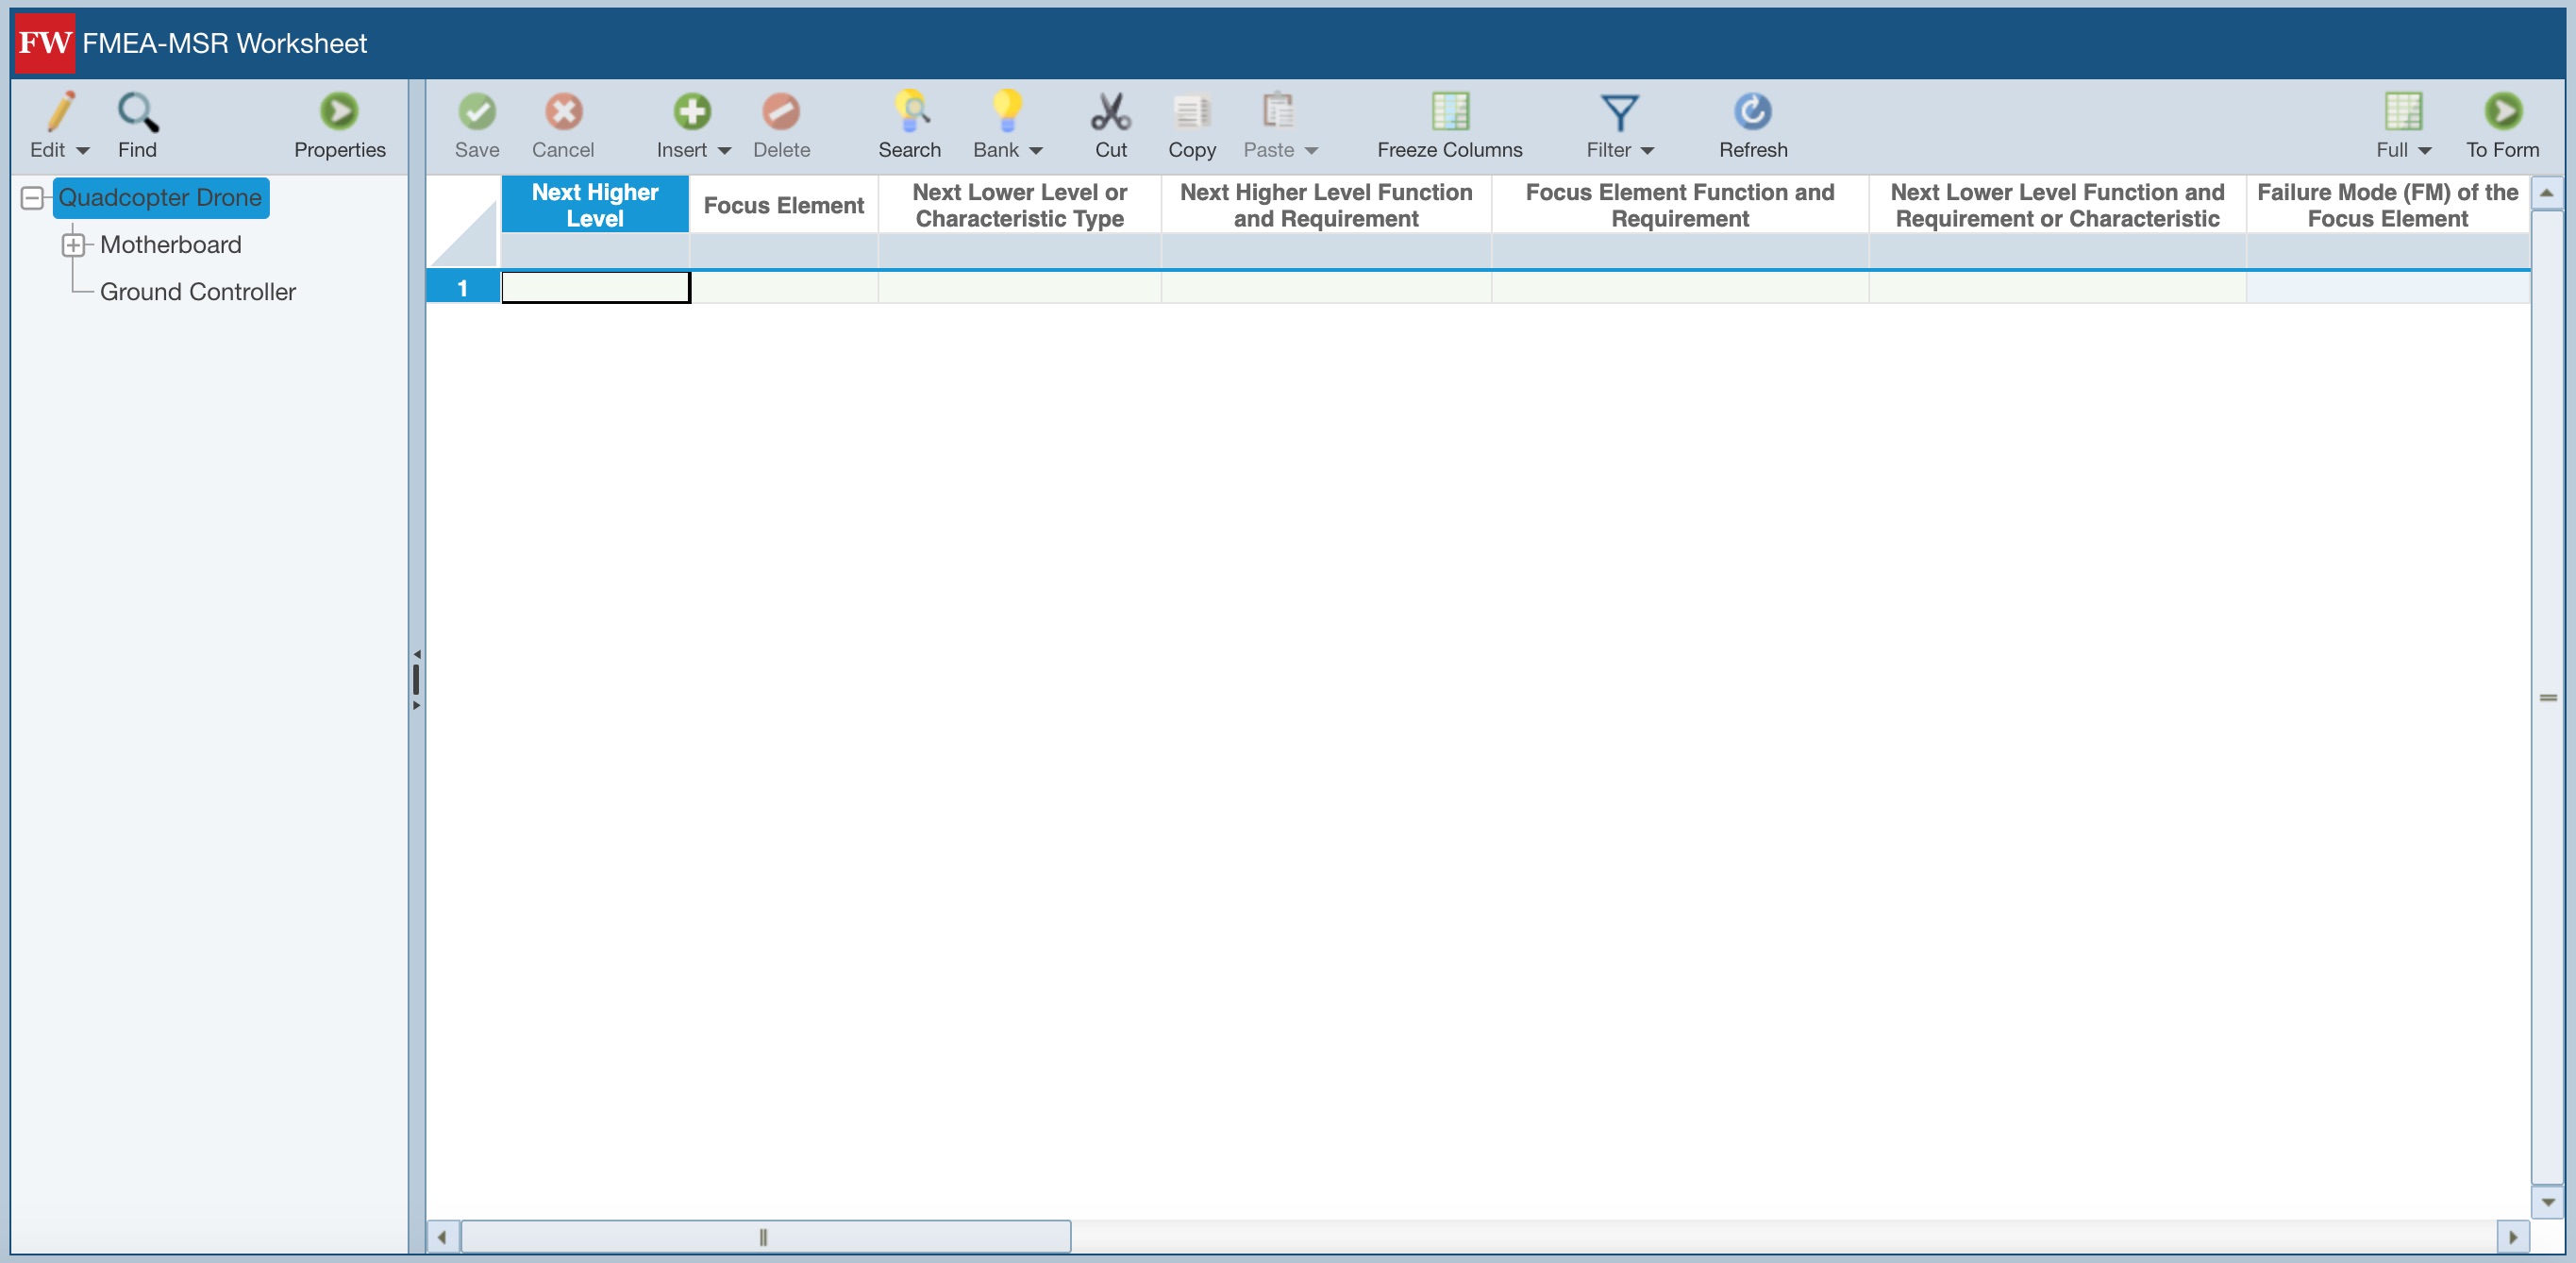2576x1263 pixels.
Task: Open Properties for the selected item
Action: pyautogui.click(x=339, y=126)
